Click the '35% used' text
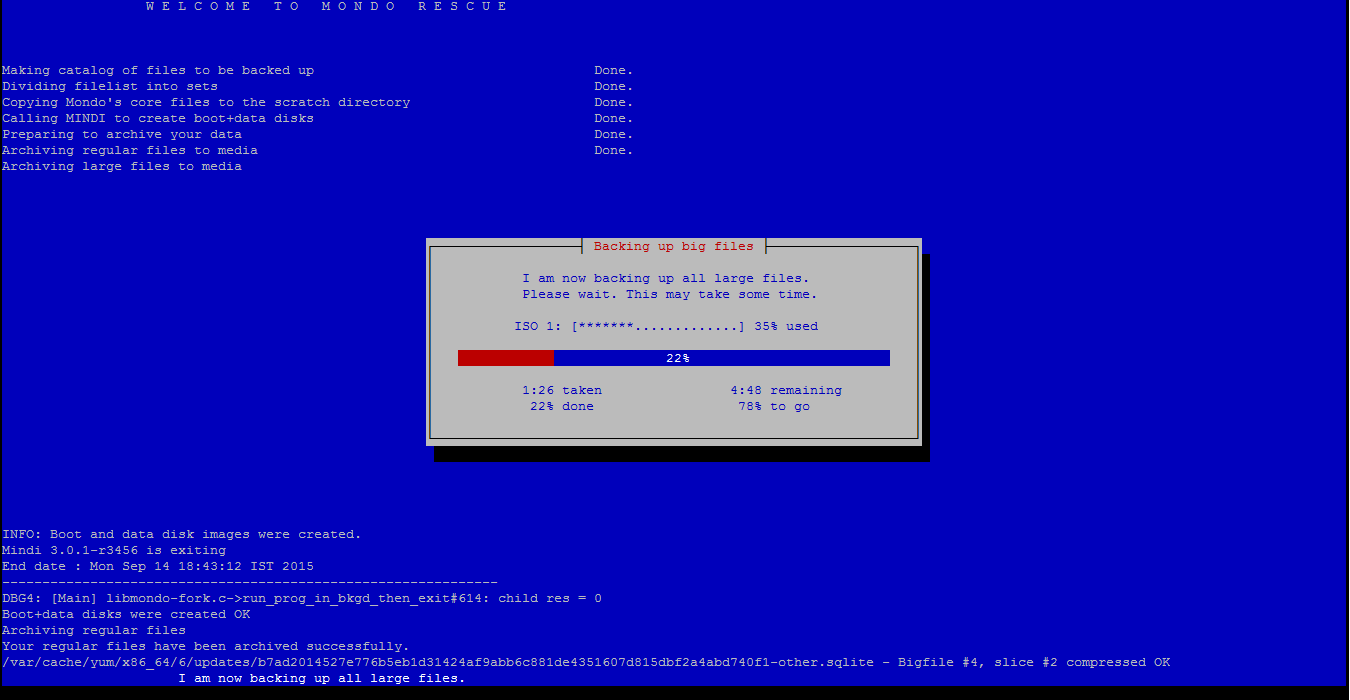The height and width of the screenshot is (700, 1350). pyautogui.click(x=786, y=327)
